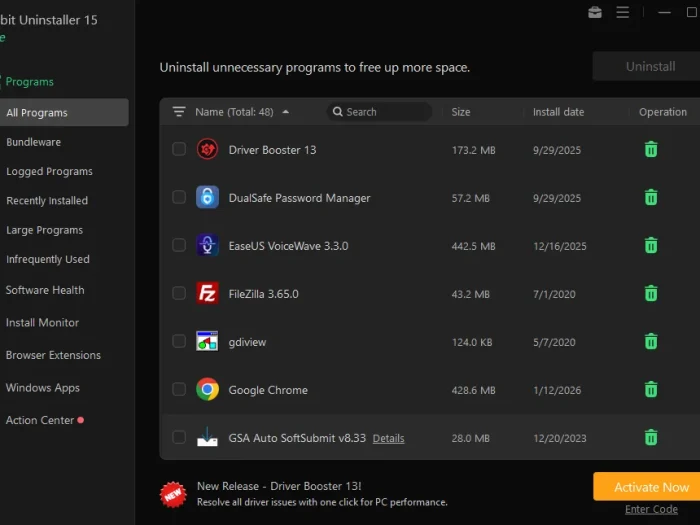Tick the FileZilla 3.65.0 checkbox
The width and height of the screenshot is (700, 525).
179,293
